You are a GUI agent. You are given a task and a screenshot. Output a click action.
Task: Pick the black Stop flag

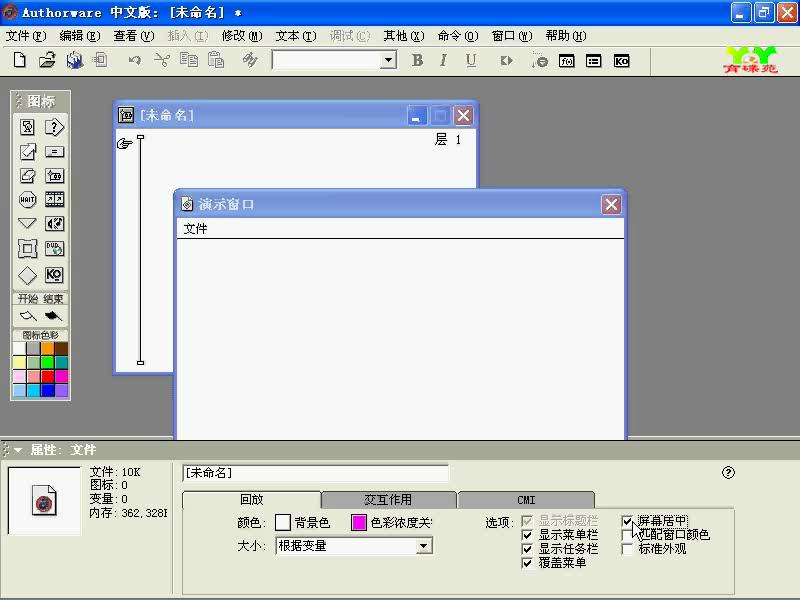point(53,316)
